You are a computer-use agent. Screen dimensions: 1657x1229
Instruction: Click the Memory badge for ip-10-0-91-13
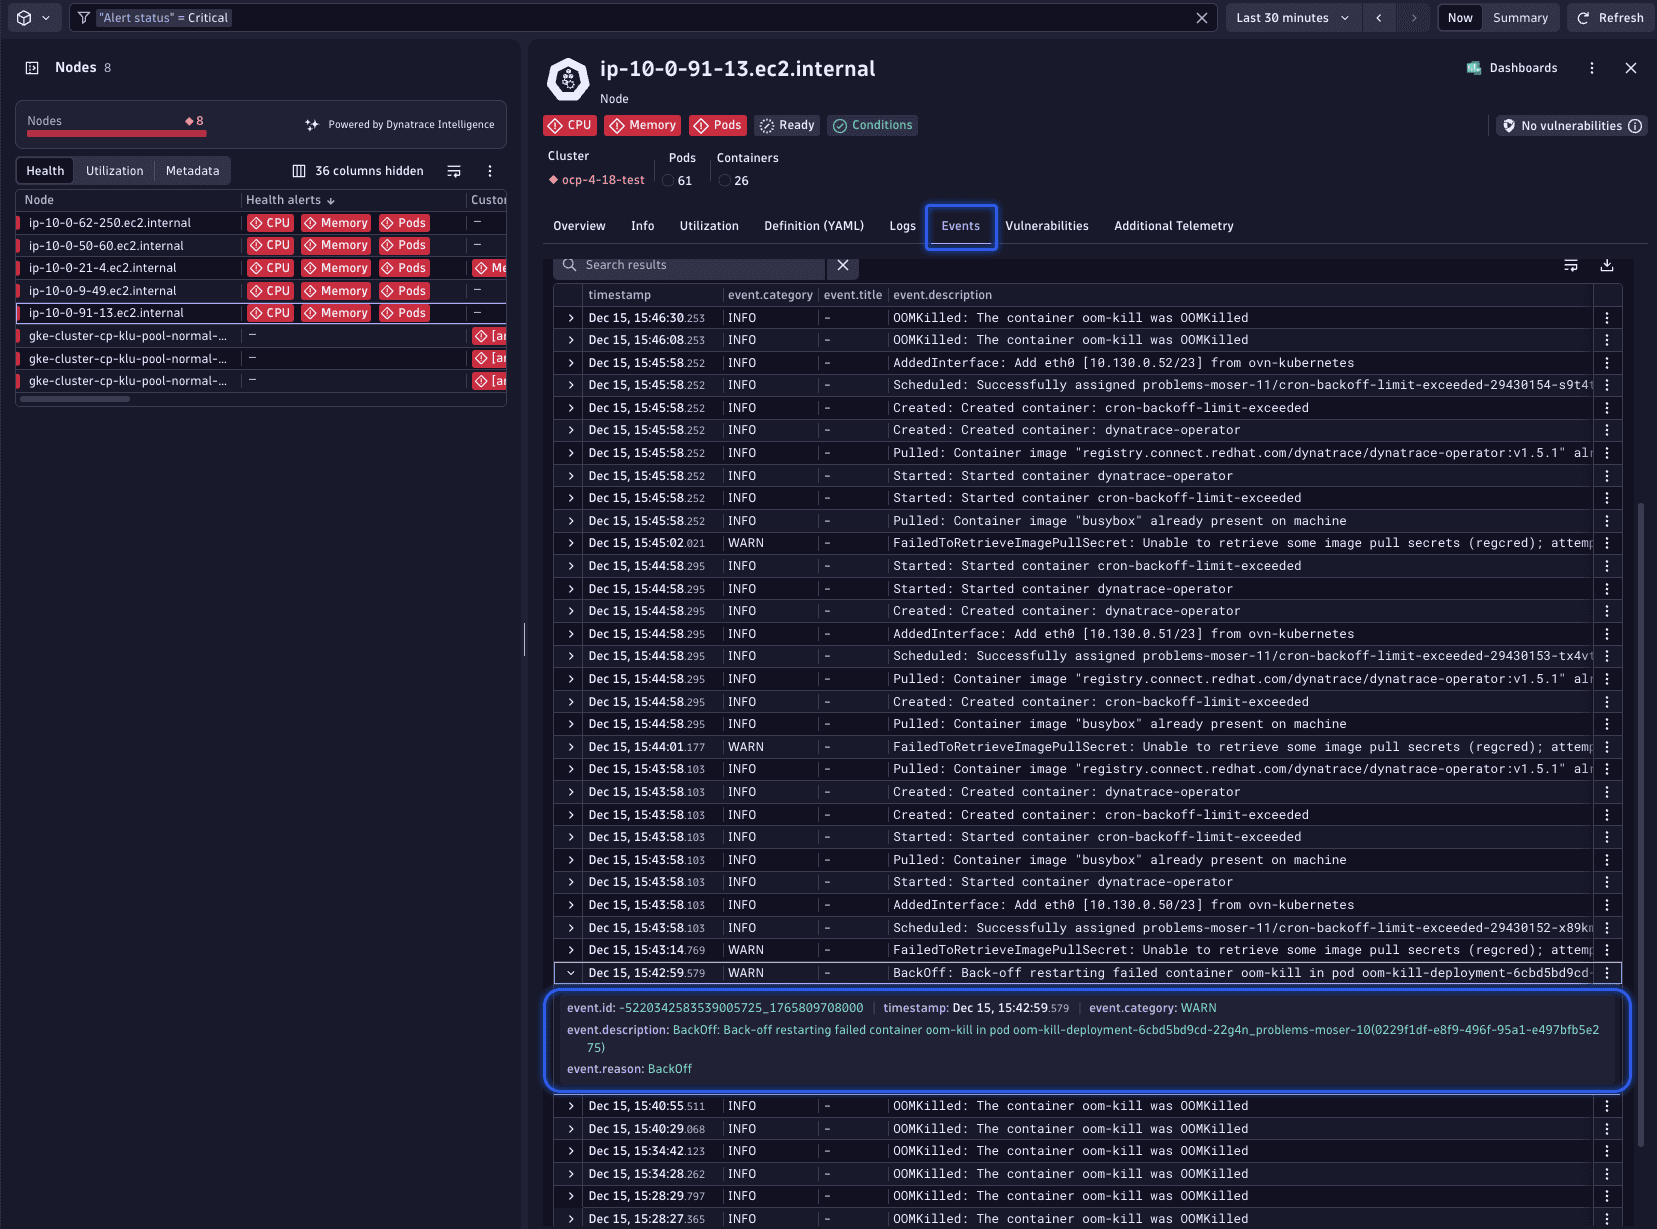pos(336,313)
